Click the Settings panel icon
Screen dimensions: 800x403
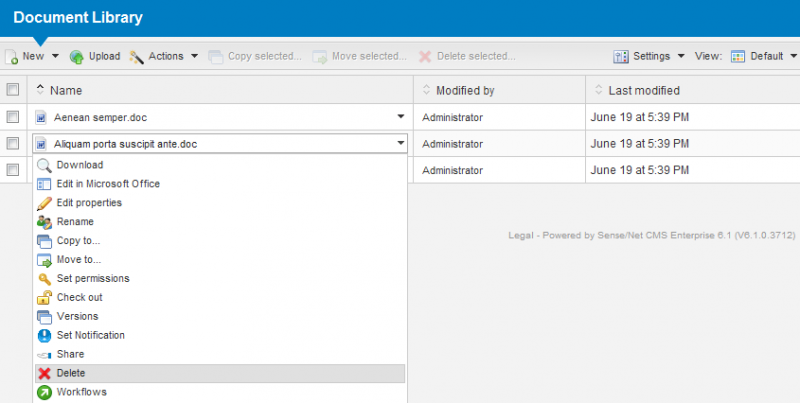(621, 57)
